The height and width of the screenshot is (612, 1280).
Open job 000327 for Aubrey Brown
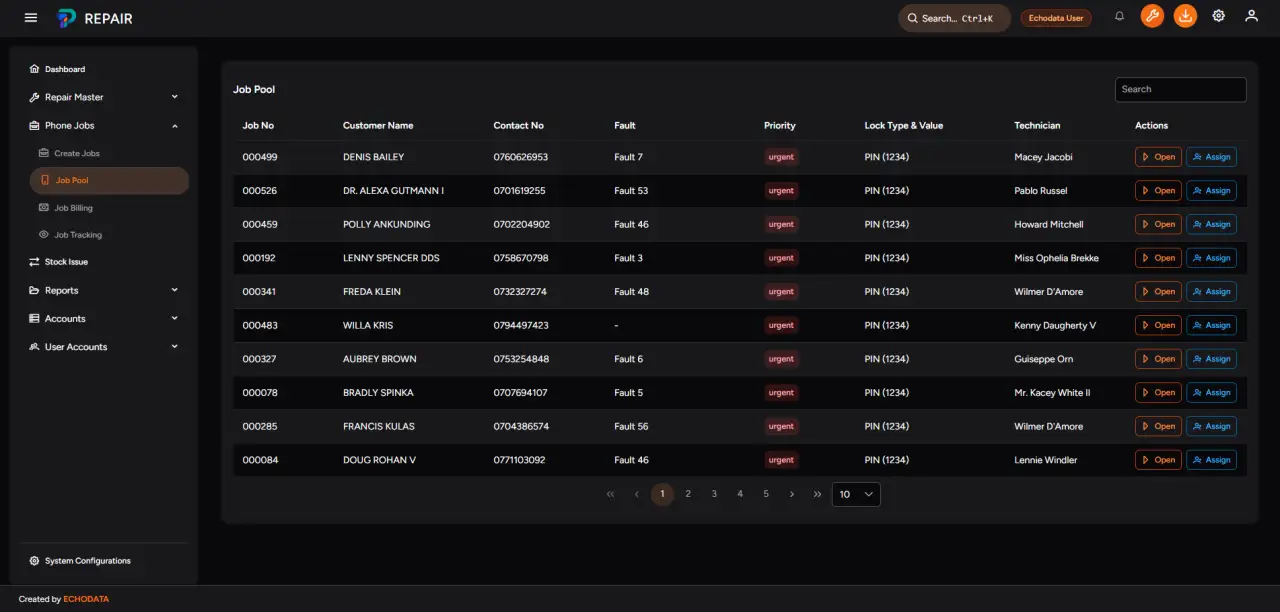[1158, 359]
